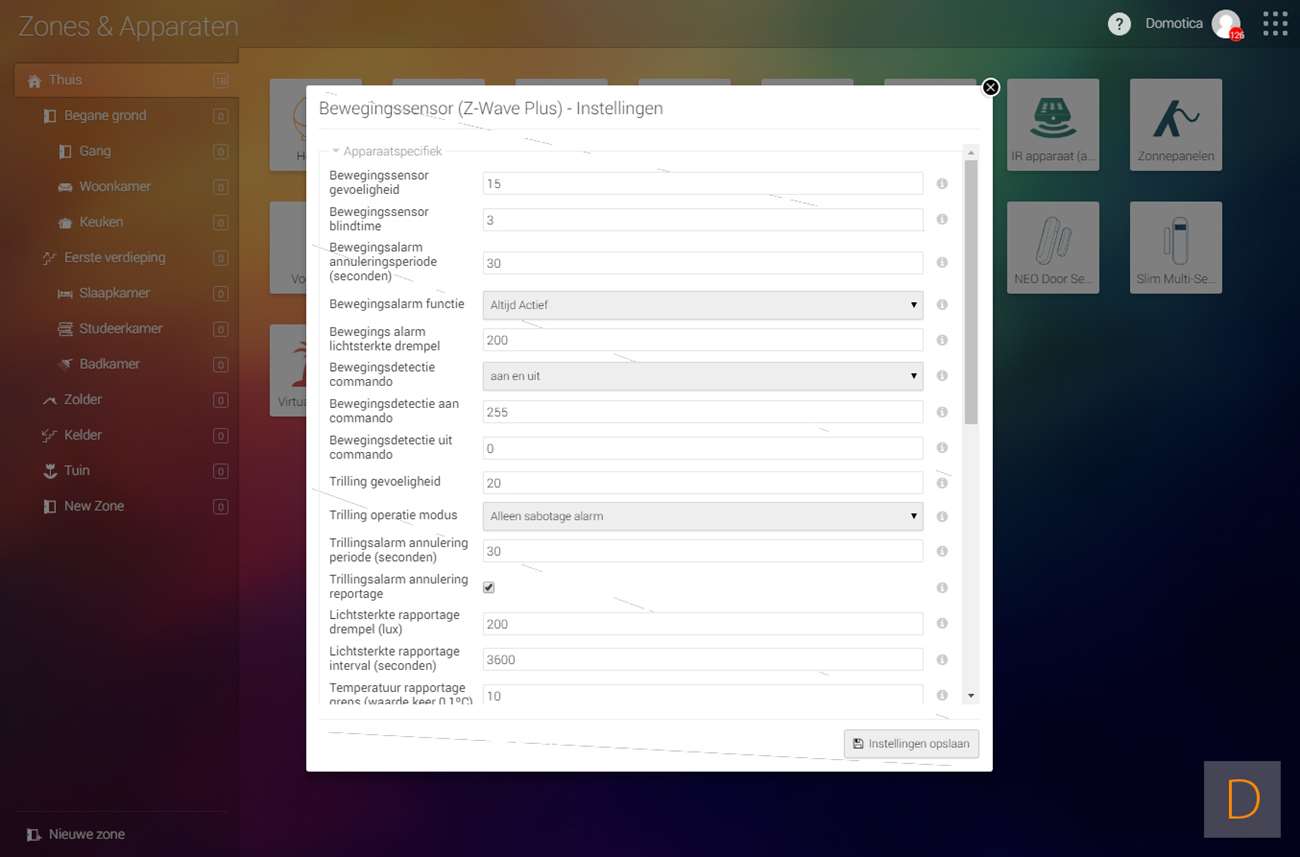Edit Lichtsterkte rapportage interval field

click(702, 660)
